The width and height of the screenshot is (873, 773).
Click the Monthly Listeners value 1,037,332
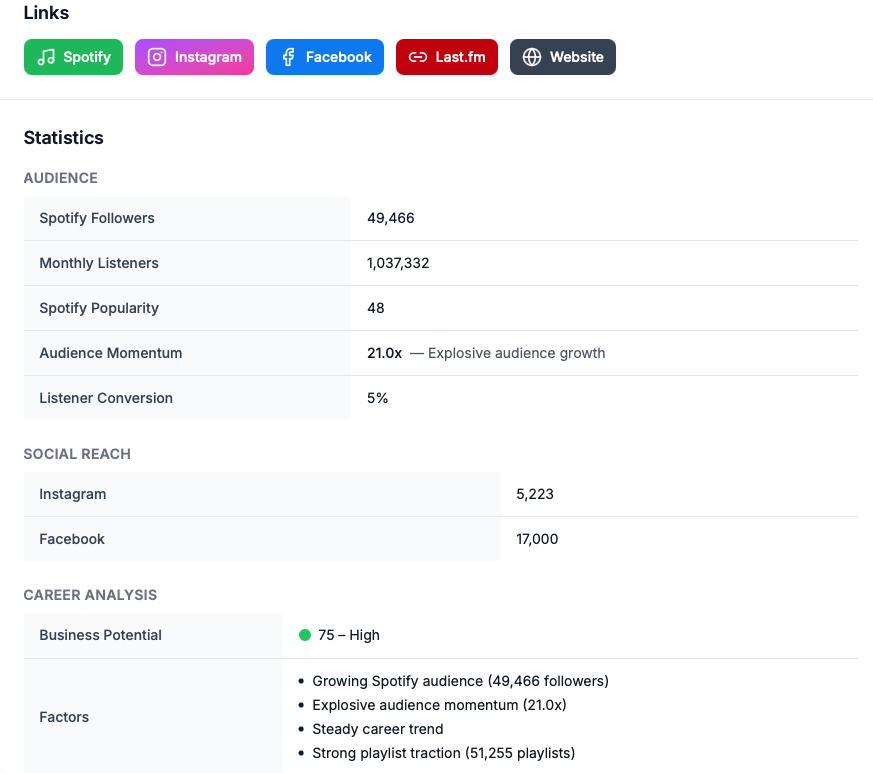coord(398,263)
